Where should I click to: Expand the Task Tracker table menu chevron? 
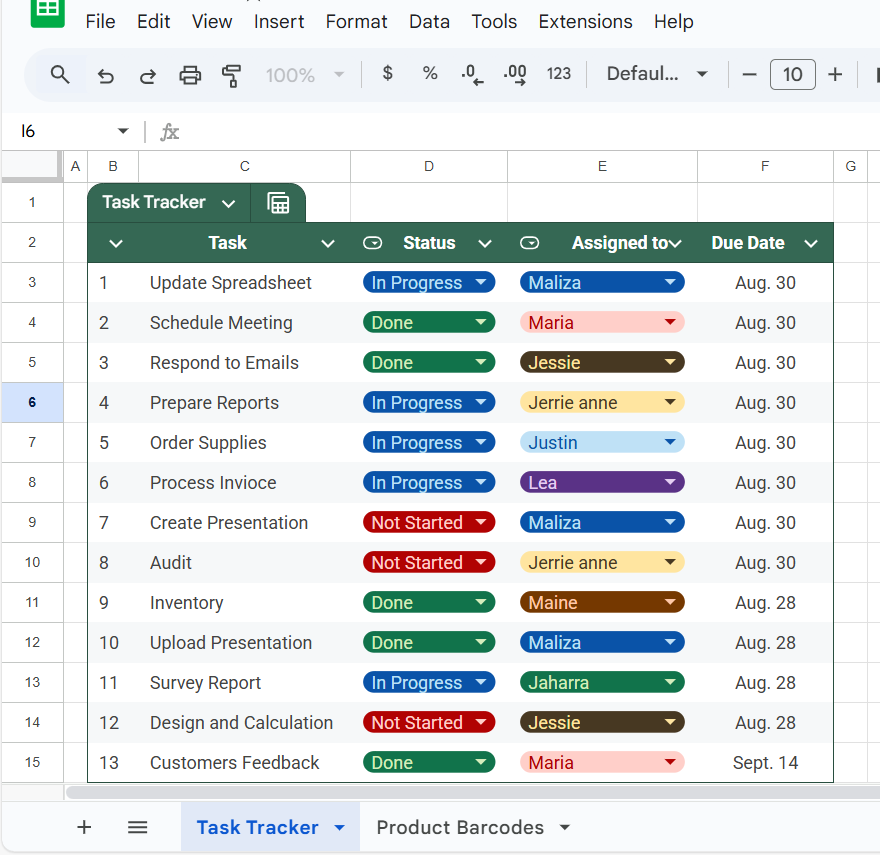click(228, 203)
